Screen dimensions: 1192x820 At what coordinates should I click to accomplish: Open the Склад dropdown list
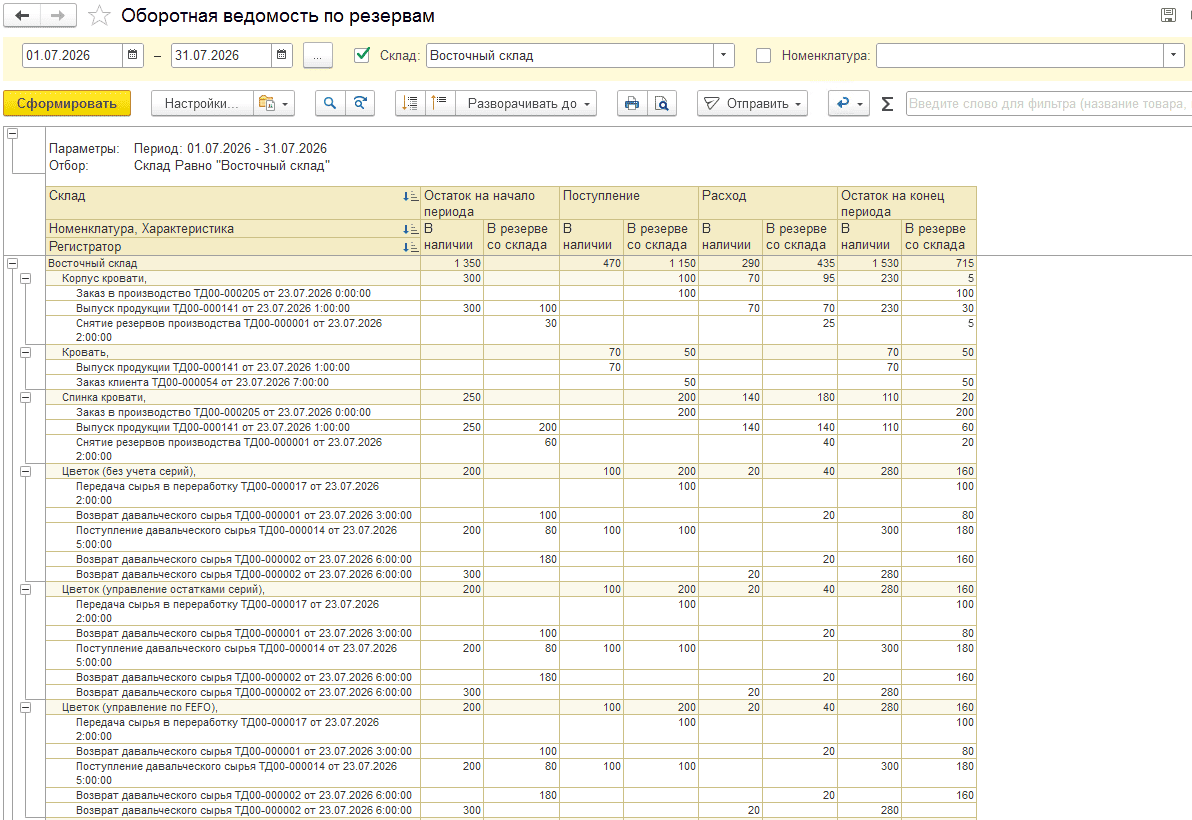(723, 55)
